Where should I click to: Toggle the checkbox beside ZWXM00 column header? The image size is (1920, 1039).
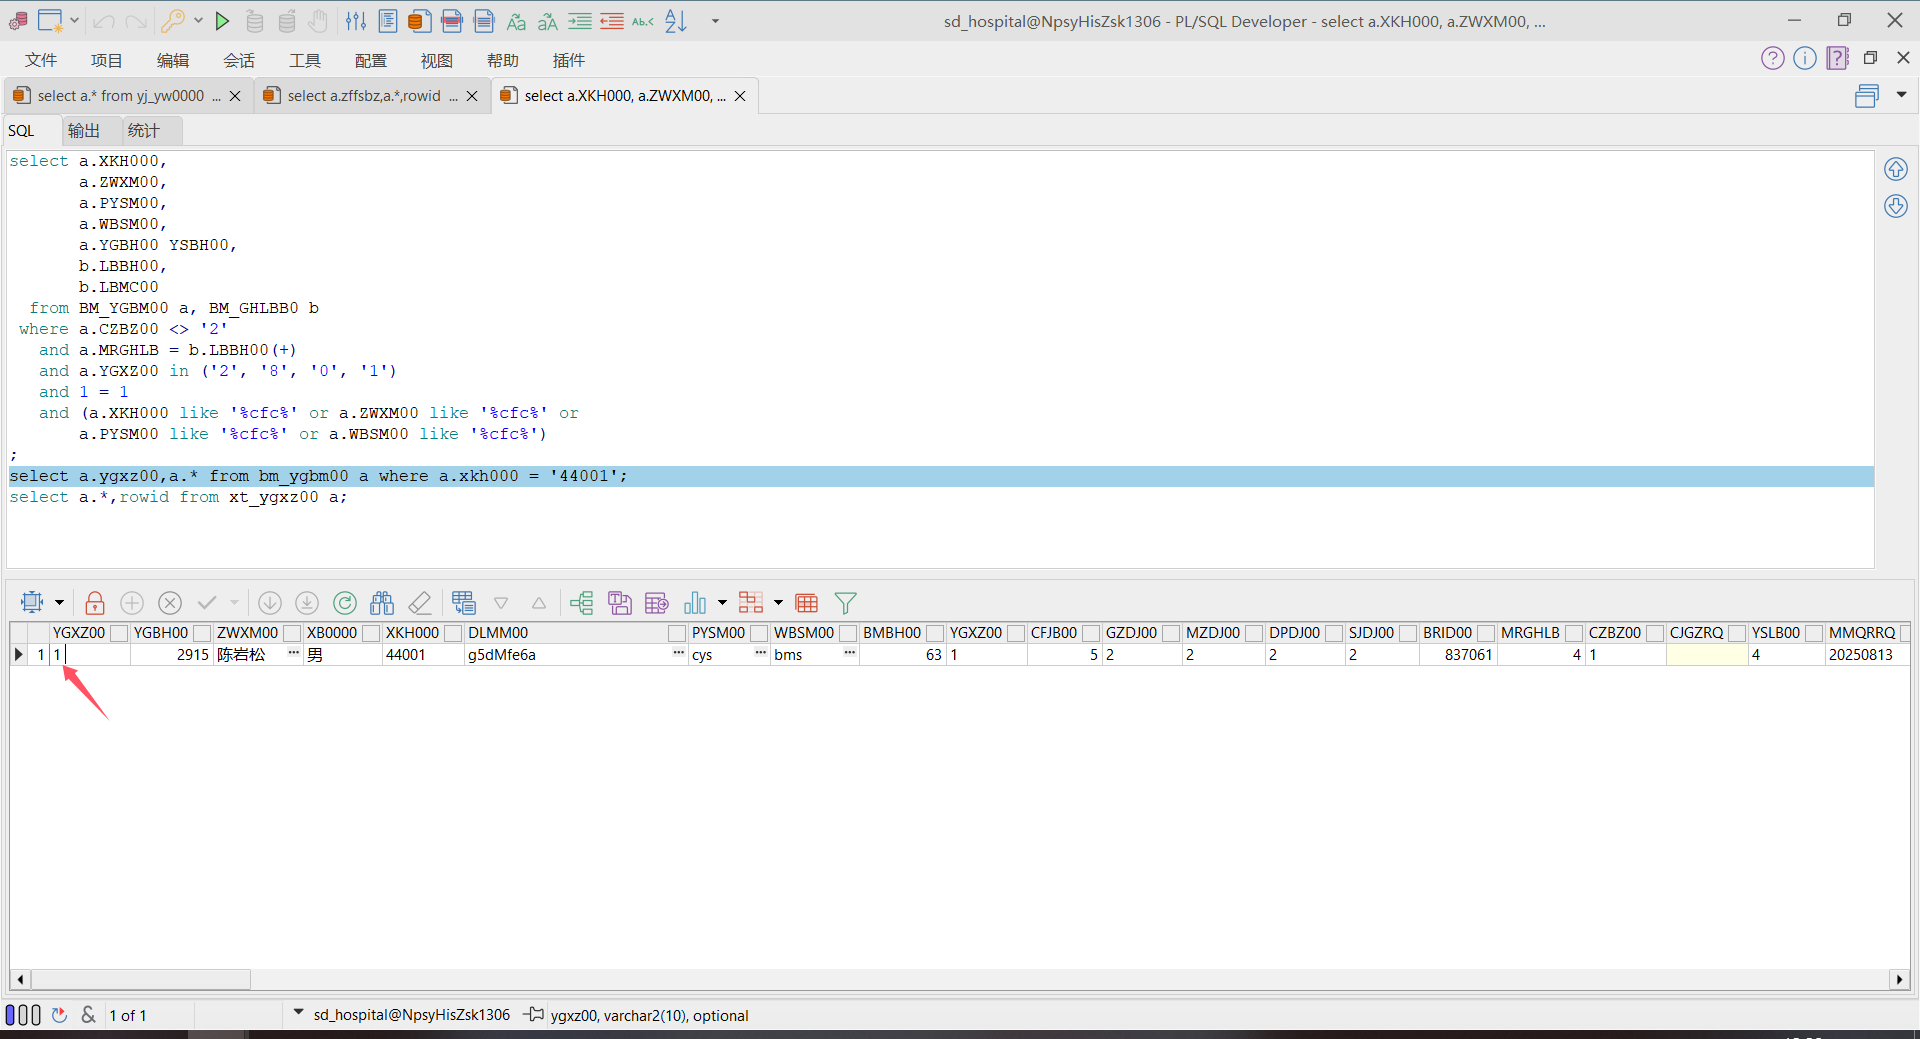point(292,633)
